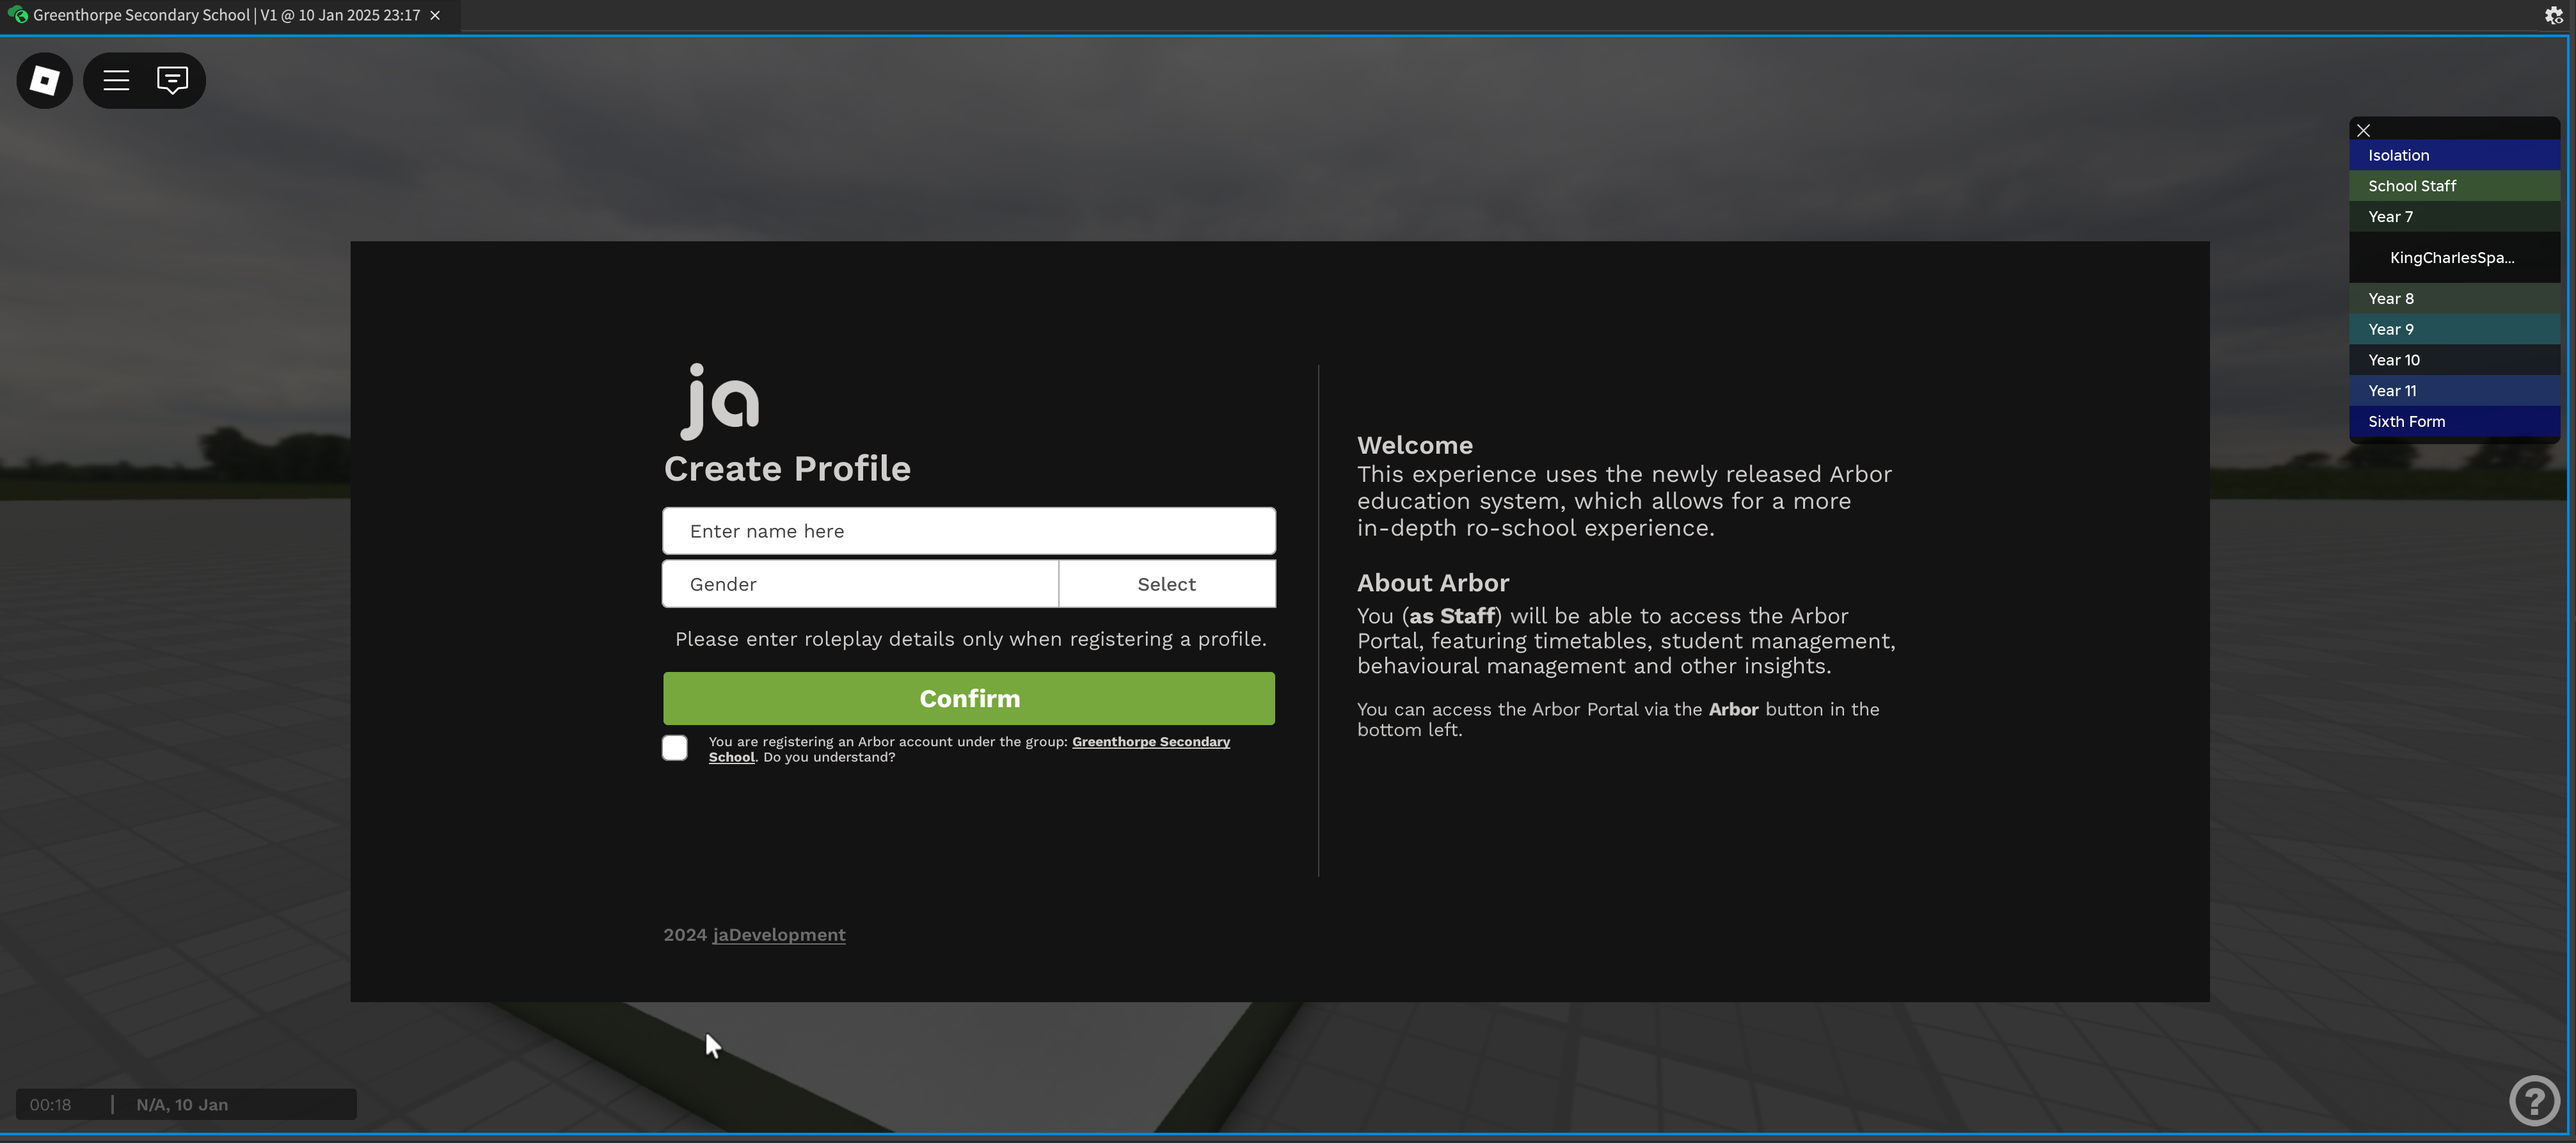This screenshot has width=2576, height=1143.
Task: Close the player list panel
Action: coord(2363,130)
